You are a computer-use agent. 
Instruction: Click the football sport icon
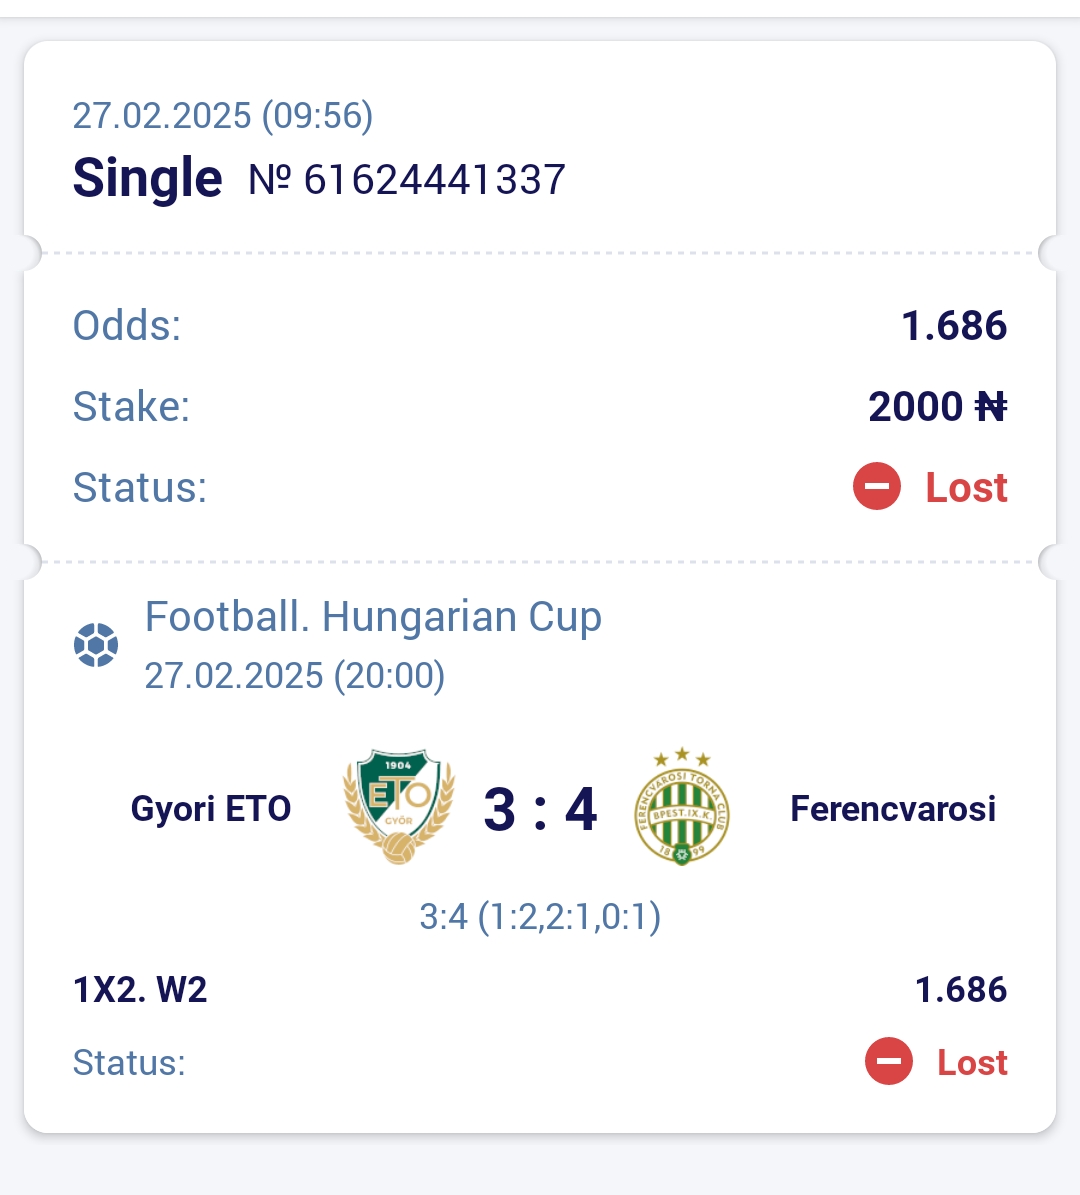click(x=96, y=645)
